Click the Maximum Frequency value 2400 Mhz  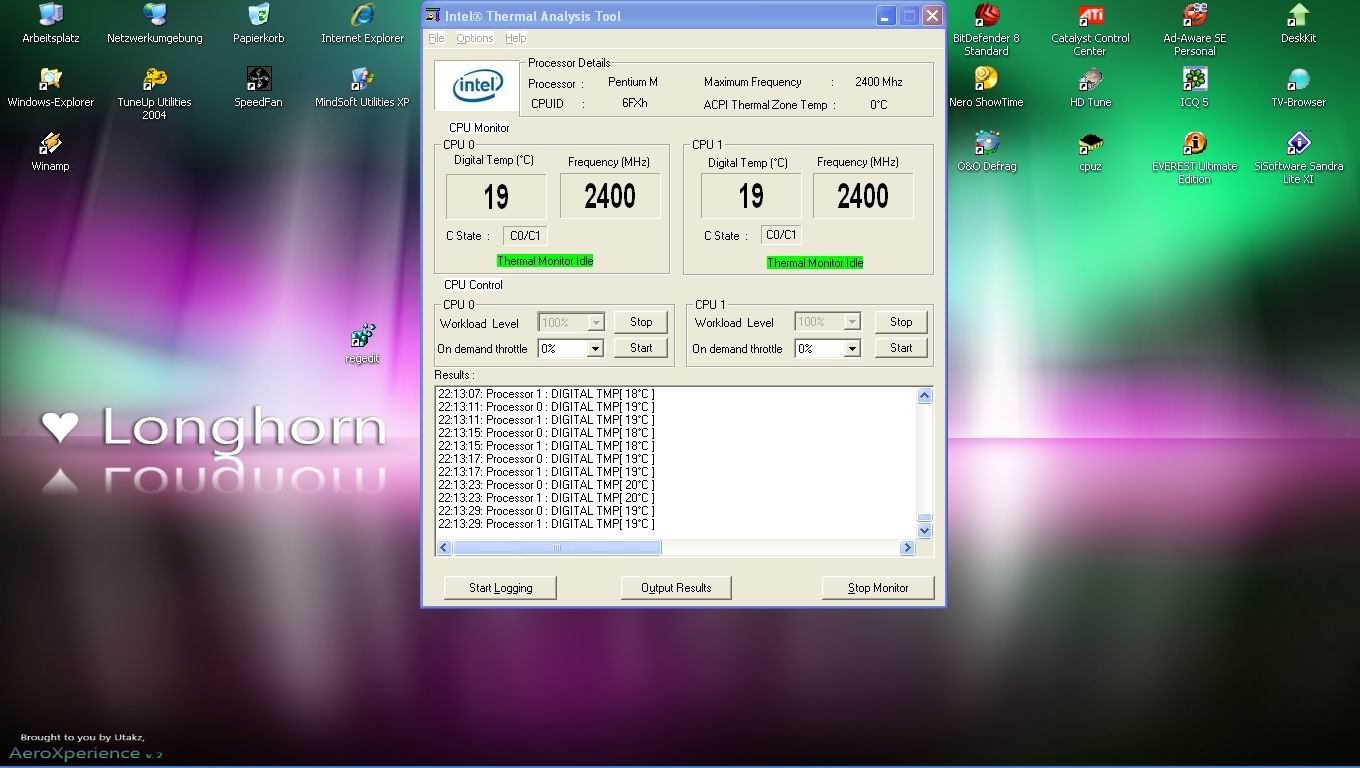[879, 82]
